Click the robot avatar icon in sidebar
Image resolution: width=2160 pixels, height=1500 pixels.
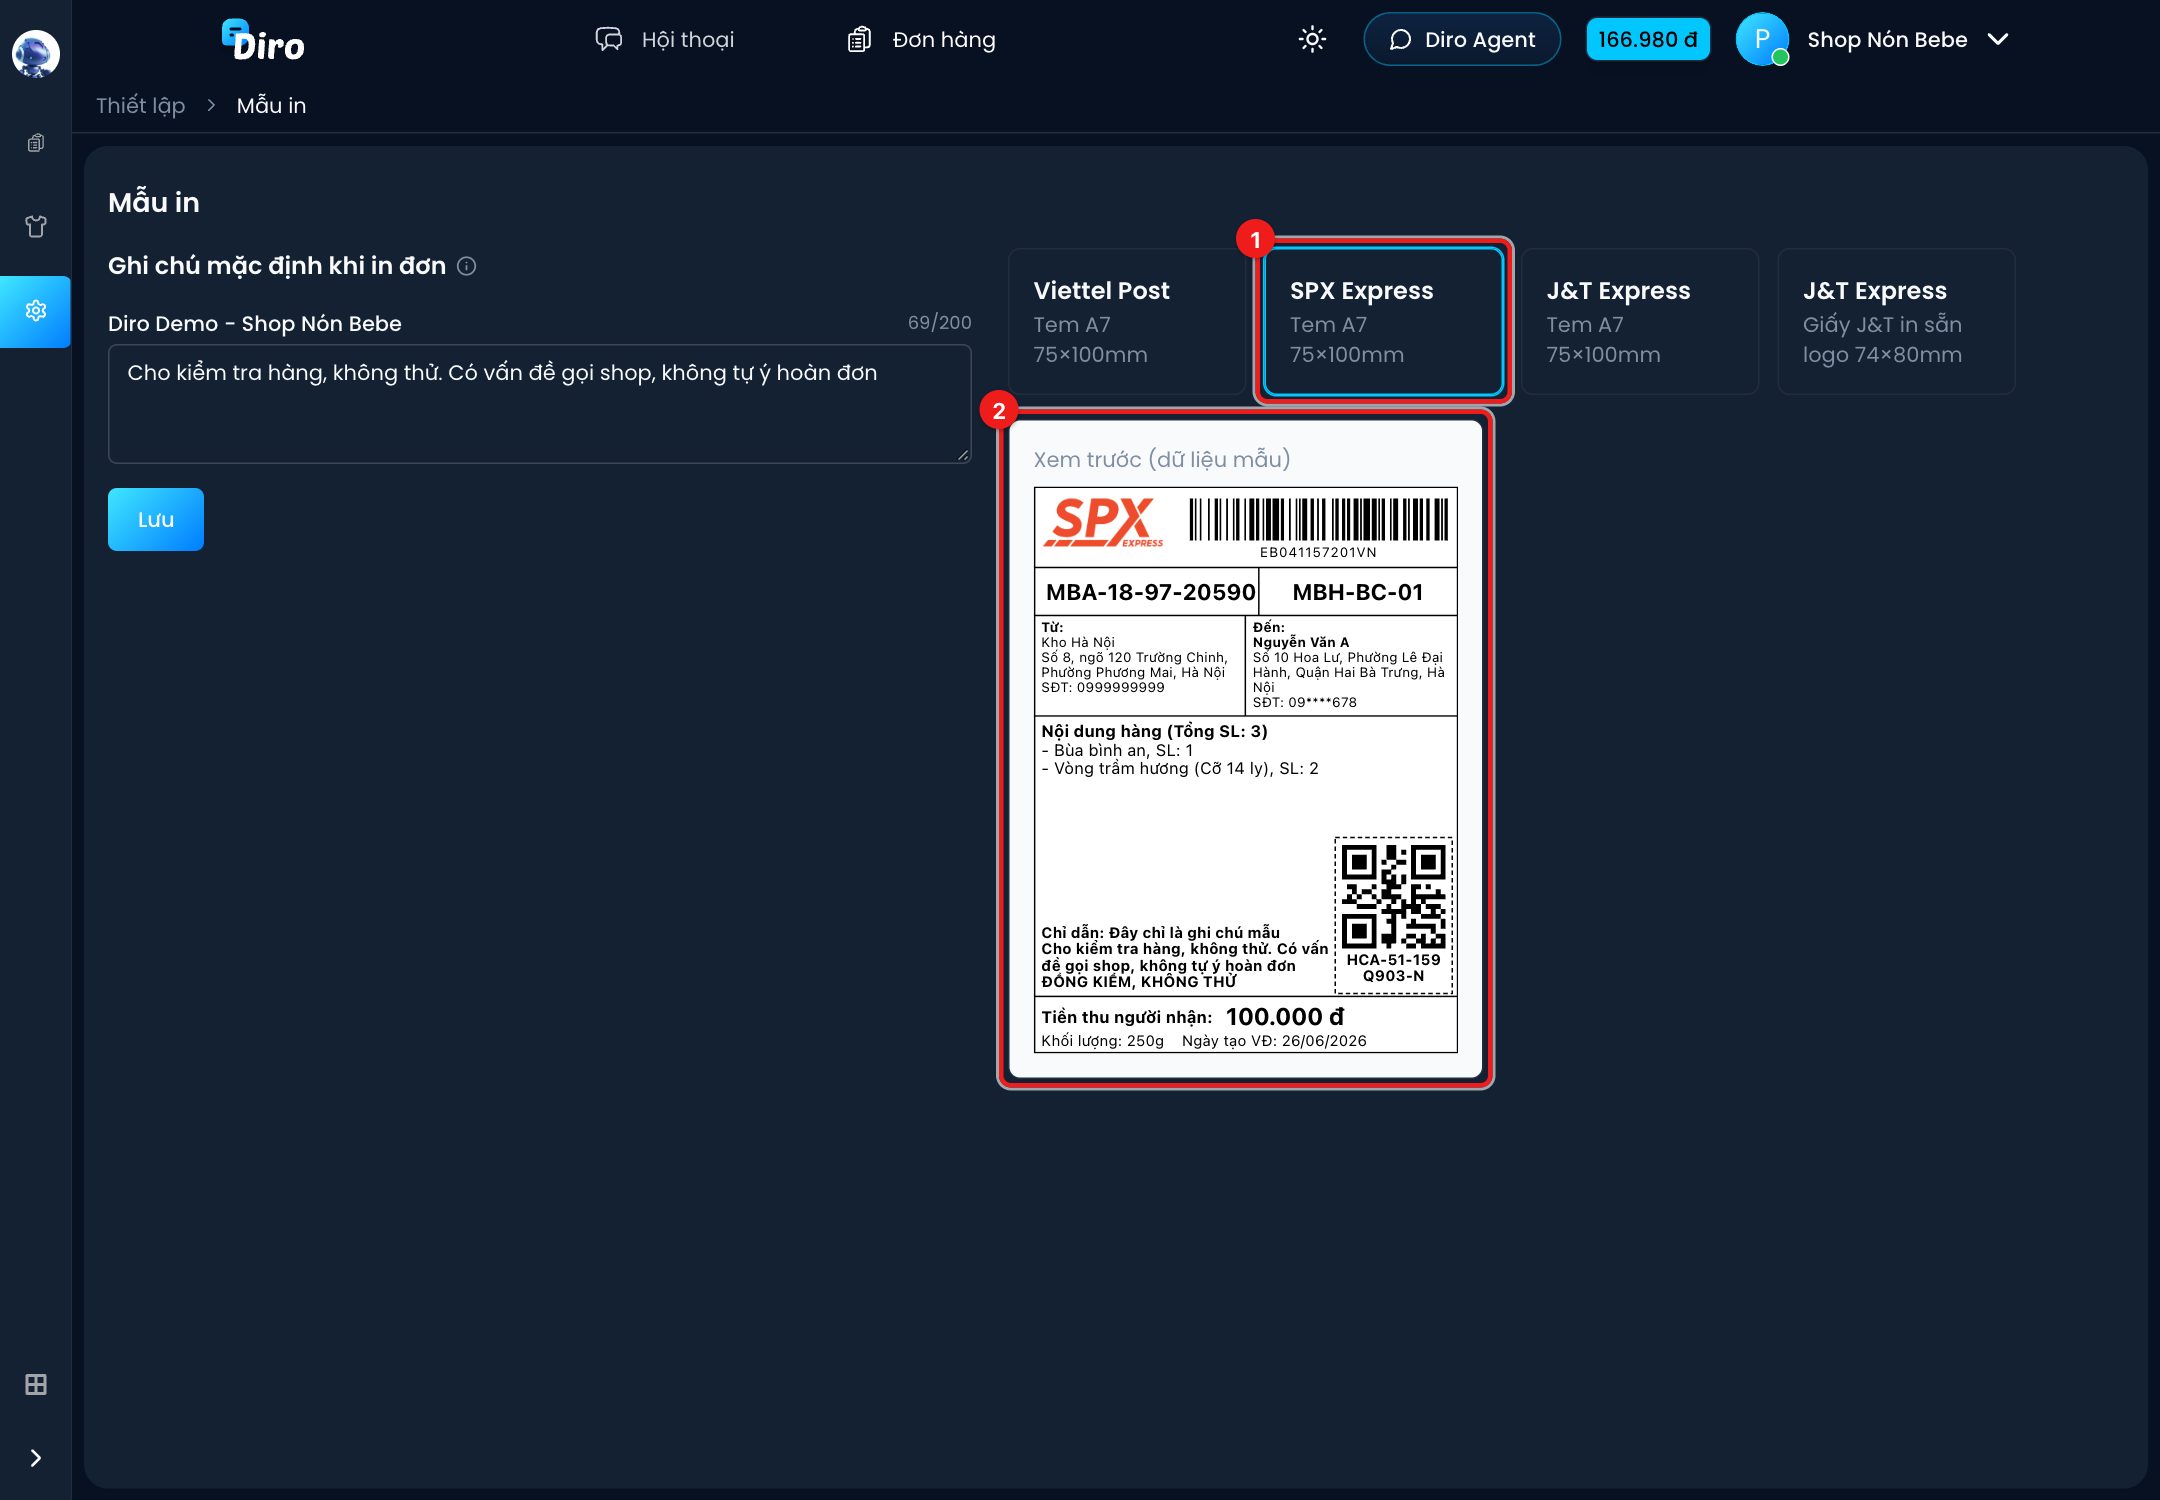click(x=35, y=53)
